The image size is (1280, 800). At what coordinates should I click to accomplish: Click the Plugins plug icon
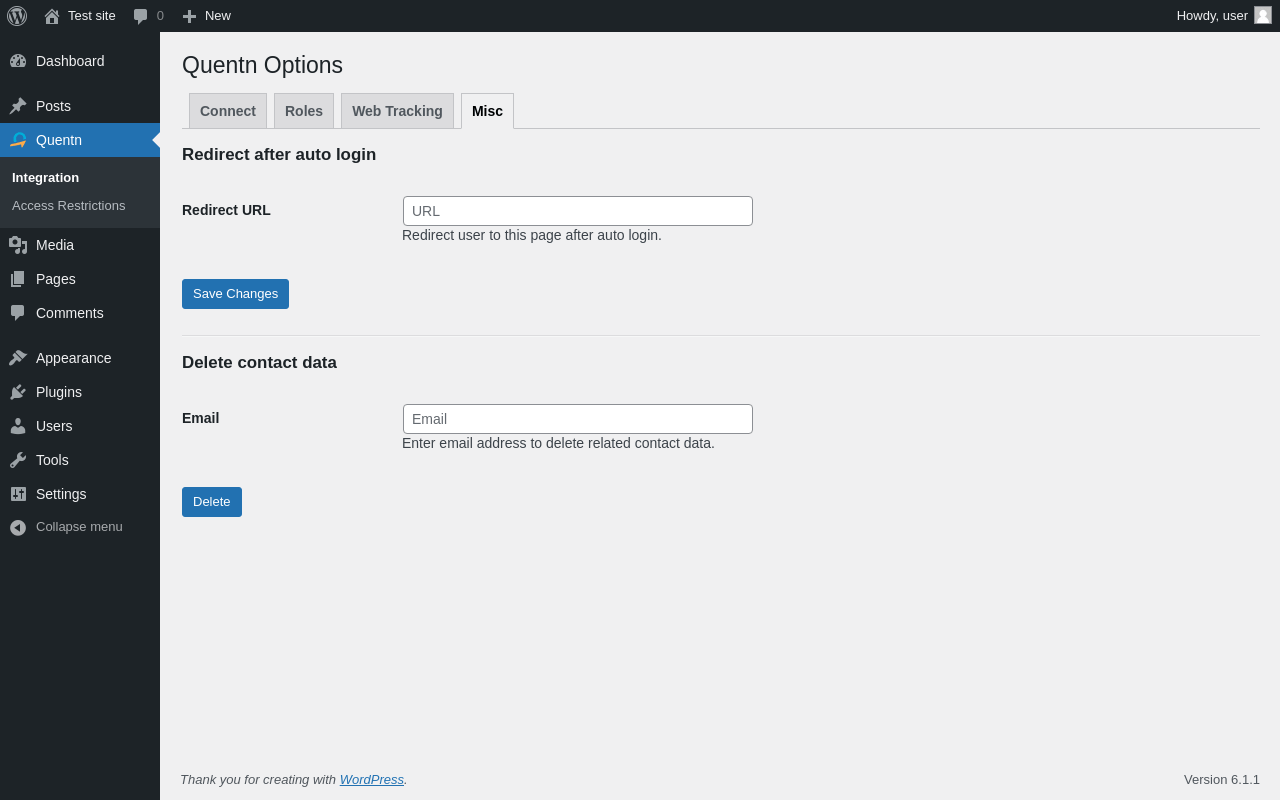tap(18, 392)
